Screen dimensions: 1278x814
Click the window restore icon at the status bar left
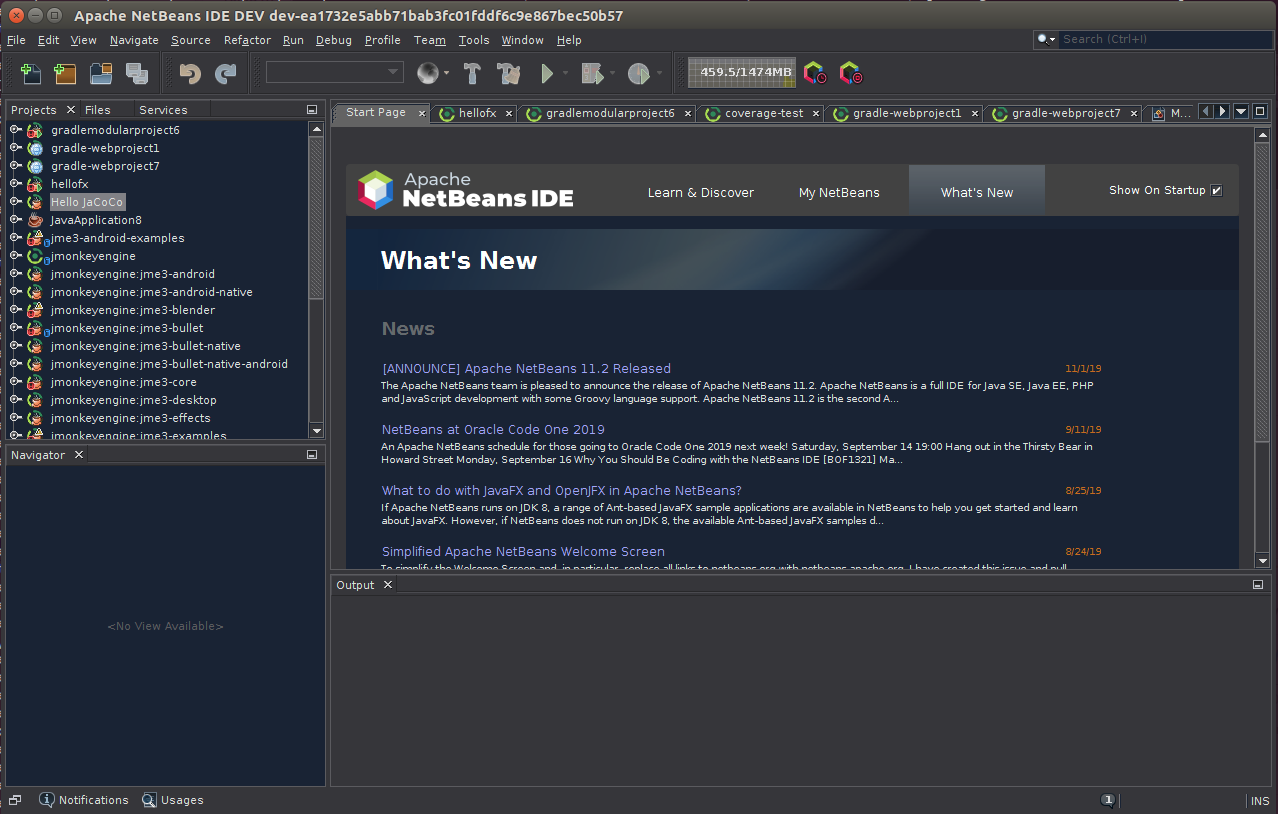coord(15,800)
